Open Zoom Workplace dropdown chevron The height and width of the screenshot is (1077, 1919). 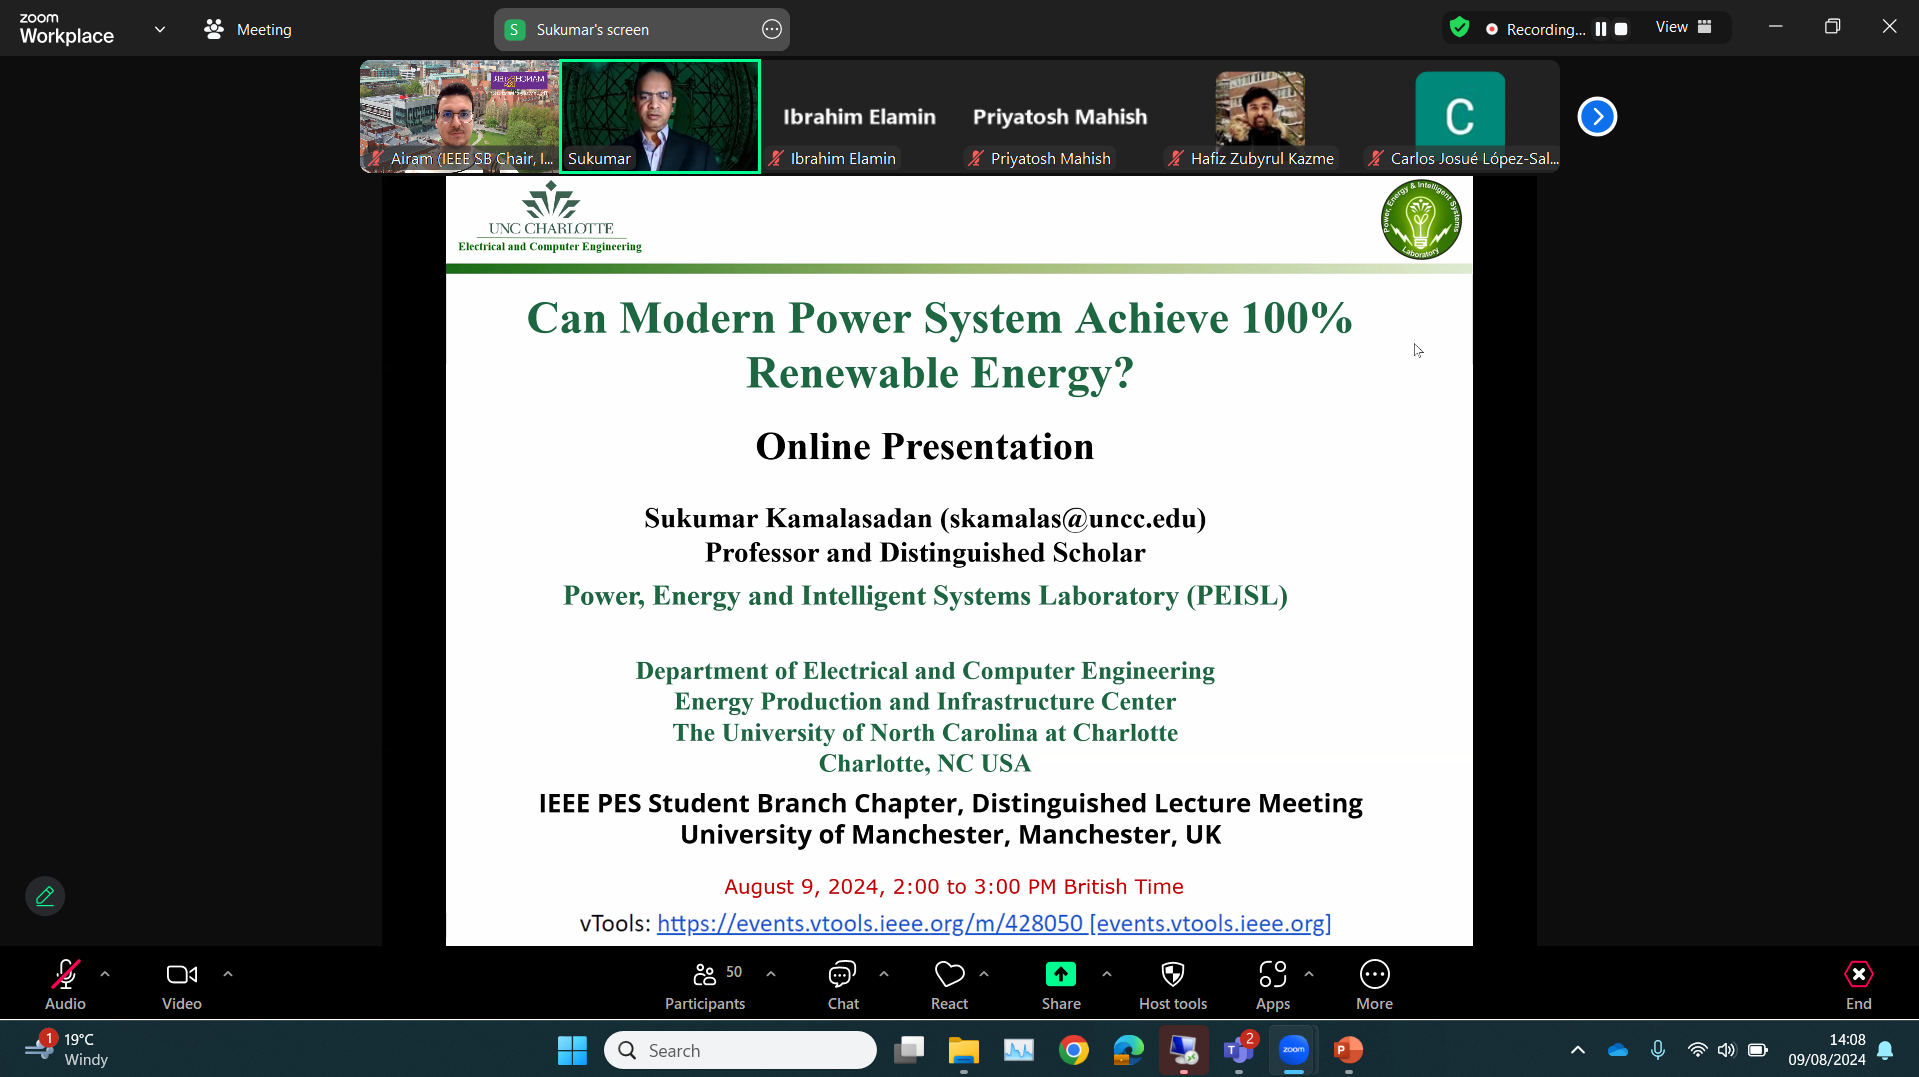[x=160, y=29]
